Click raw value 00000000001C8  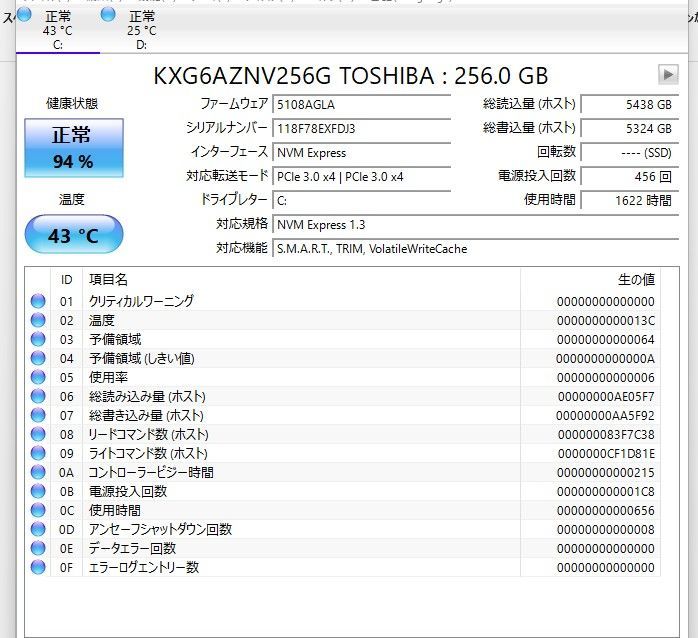point(606,492)
